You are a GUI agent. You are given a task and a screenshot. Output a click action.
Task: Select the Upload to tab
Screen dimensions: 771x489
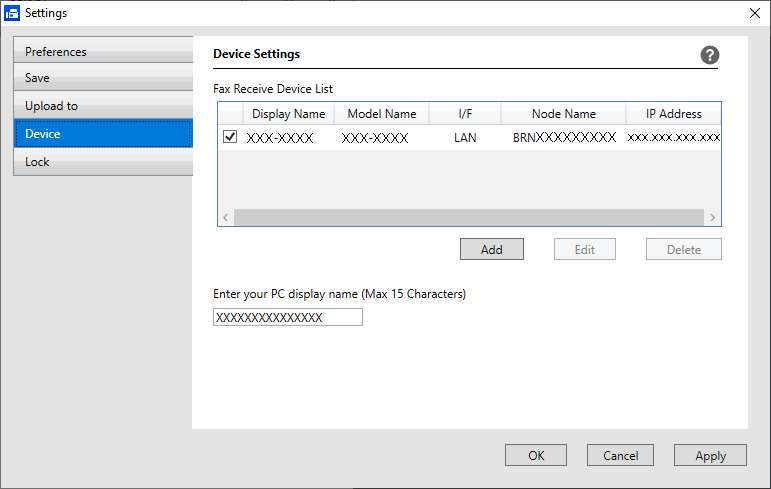[x=103, y=106]
